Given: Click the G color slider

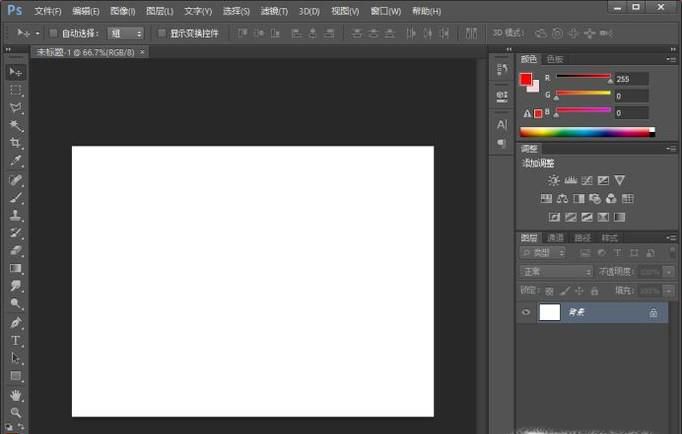Looking at the screenshot, I should point(583,93).
